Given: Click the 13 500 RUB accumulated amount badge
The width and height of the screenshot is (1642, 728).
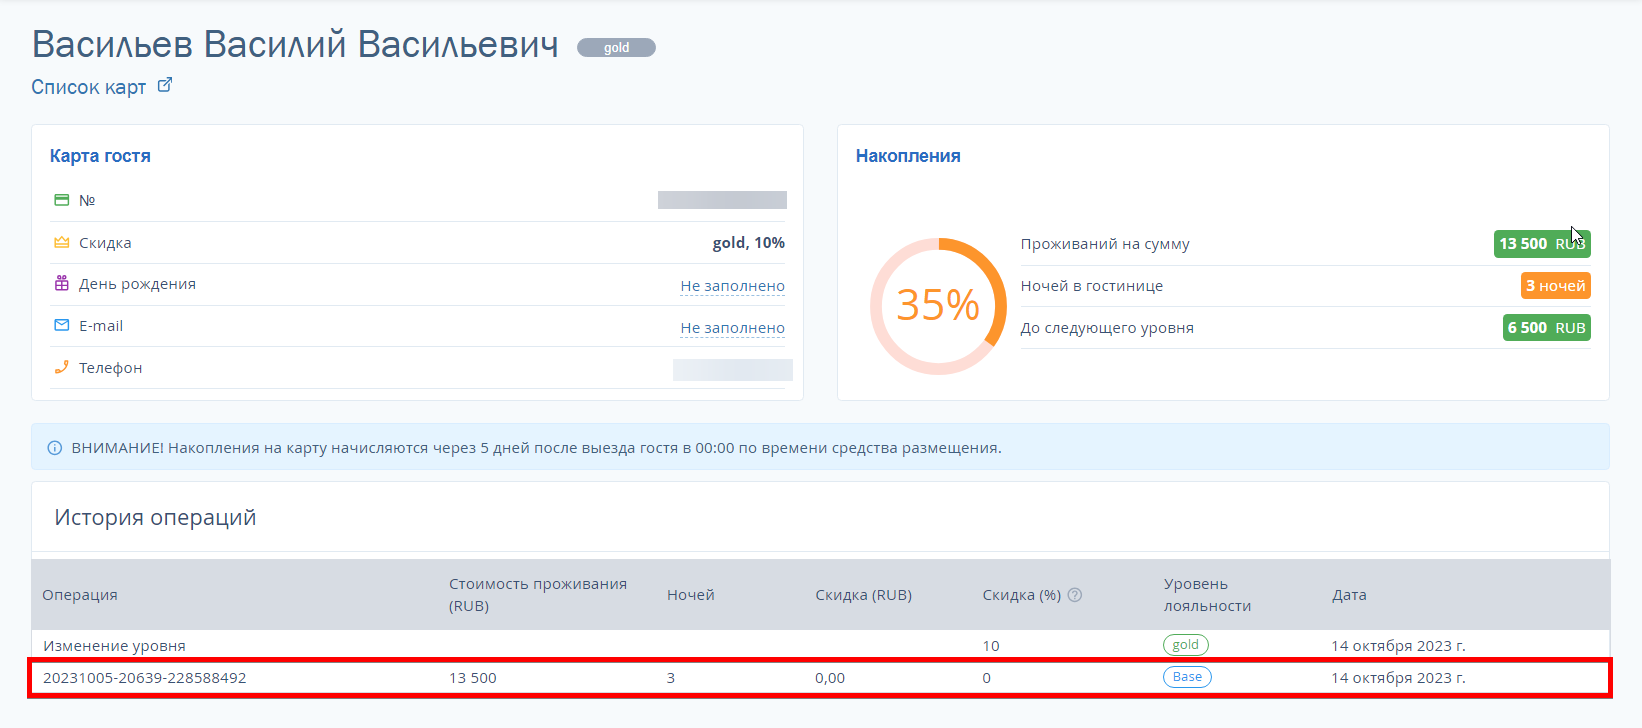Looking at the screenshot, I should pos(1542,244).
